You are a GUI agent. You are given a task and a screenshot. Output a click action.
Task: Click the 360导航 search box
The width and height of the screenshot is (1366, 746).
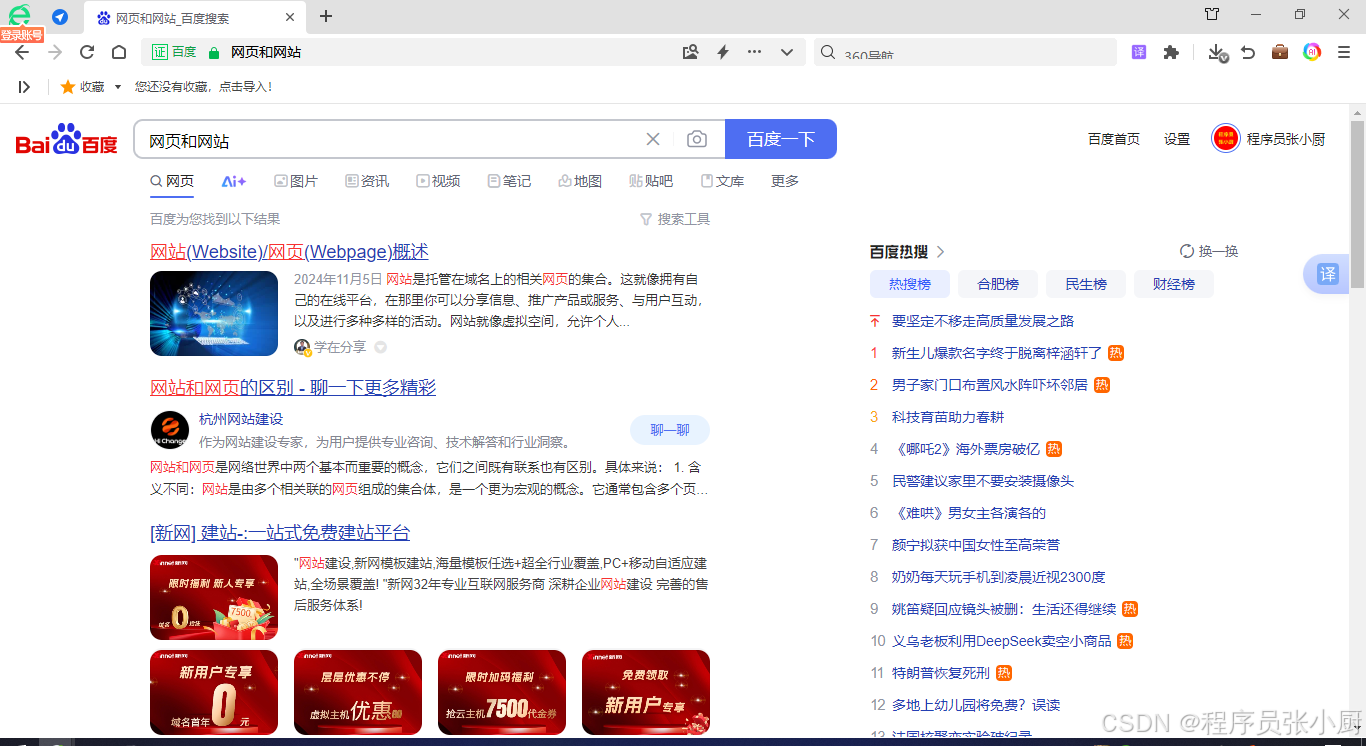965,52
